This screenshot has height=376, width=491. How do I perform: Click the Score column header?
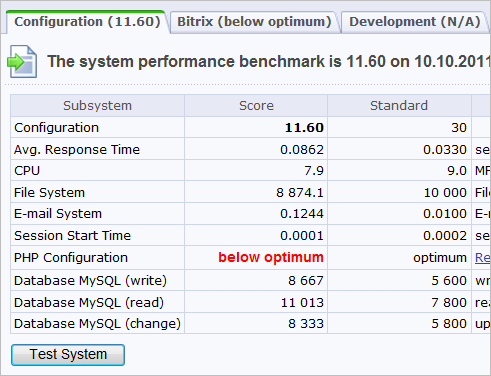[x=256, y=106]
